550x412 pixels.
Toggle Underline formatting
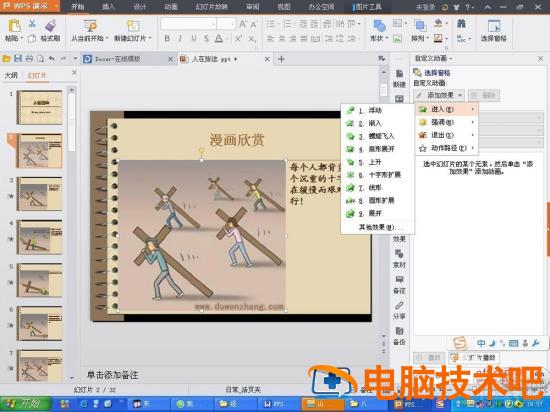pos(194,38)
